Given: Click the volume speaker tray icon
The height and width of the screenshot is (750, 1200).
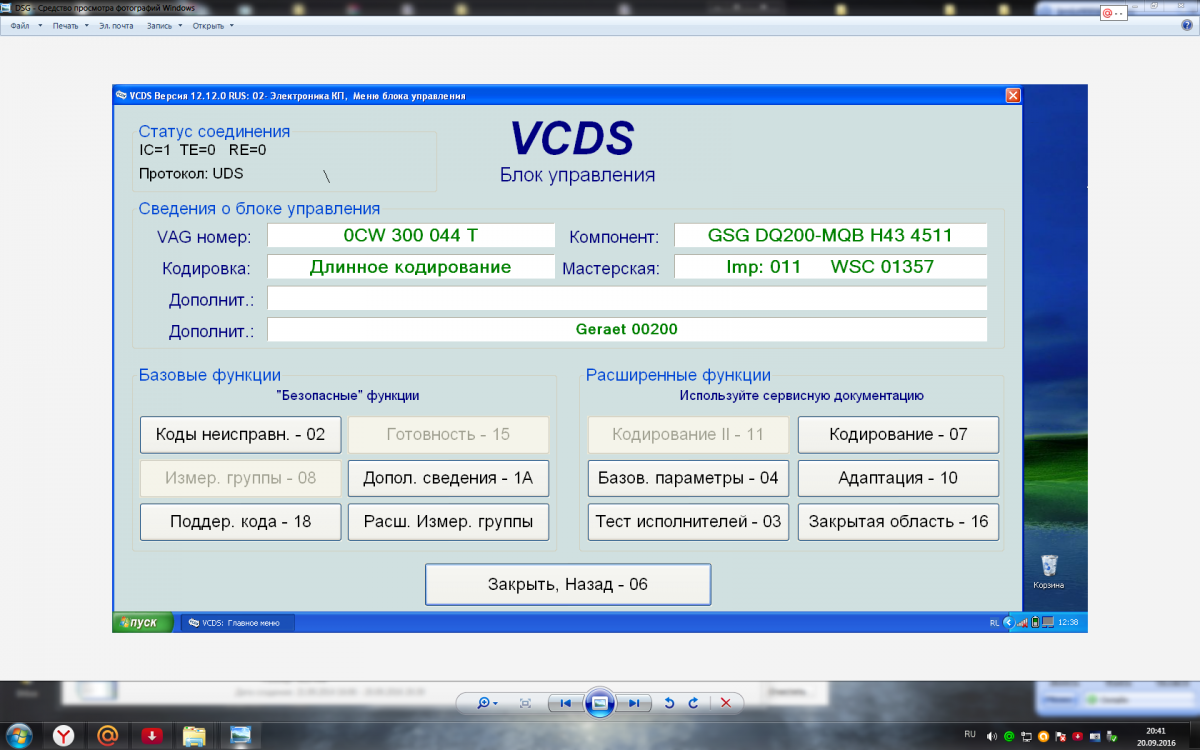Looking at the screenshot, I should tap(992, 736).
